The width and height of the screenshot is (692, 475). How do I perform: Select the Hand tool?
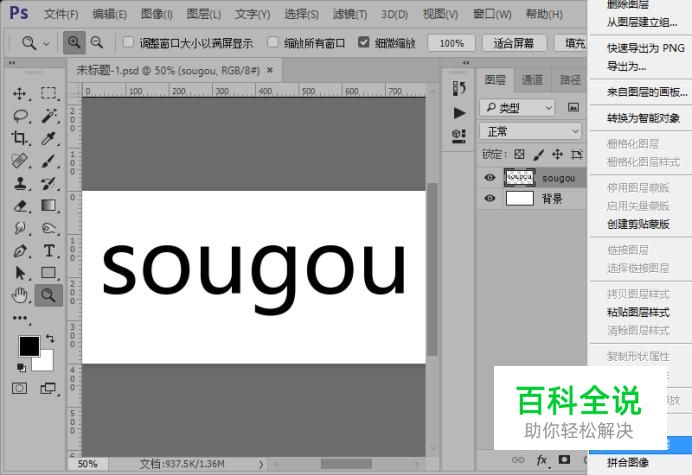(x=20, y=295)
